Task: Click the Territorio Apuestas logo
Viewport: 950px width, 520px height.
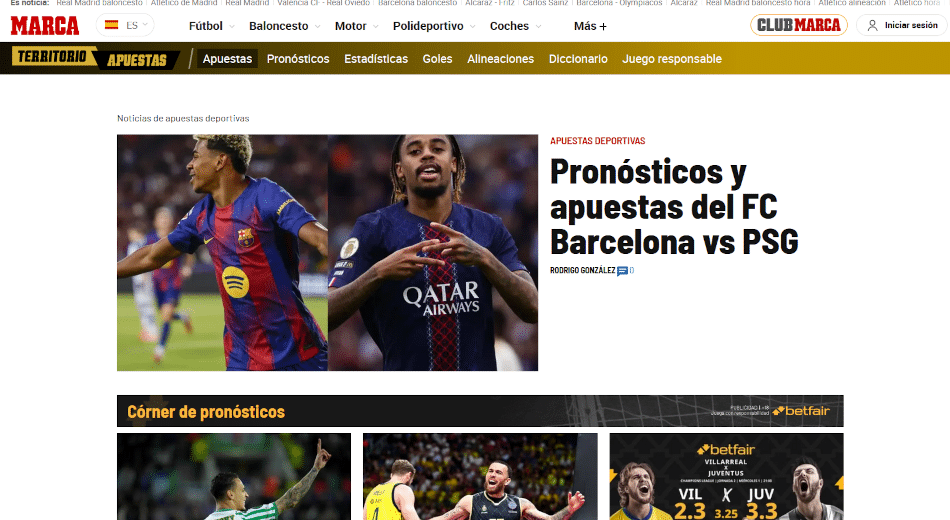Action: pos(96,58)
